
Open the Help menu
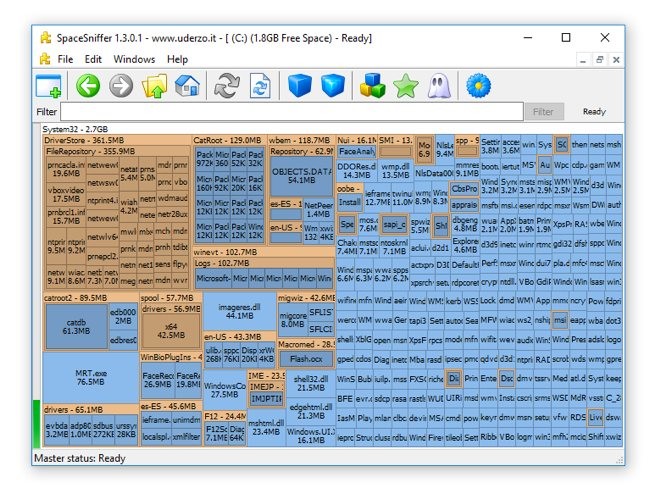[x=177, y=59]
